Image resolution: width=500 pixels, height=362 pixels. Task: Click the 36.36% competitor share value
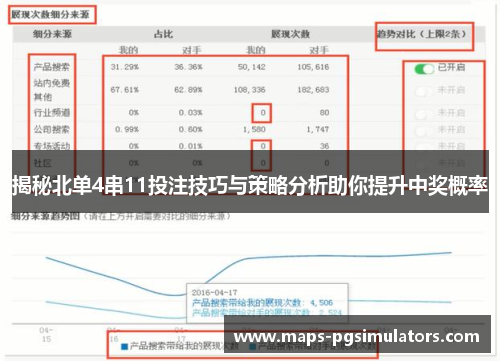188,67
